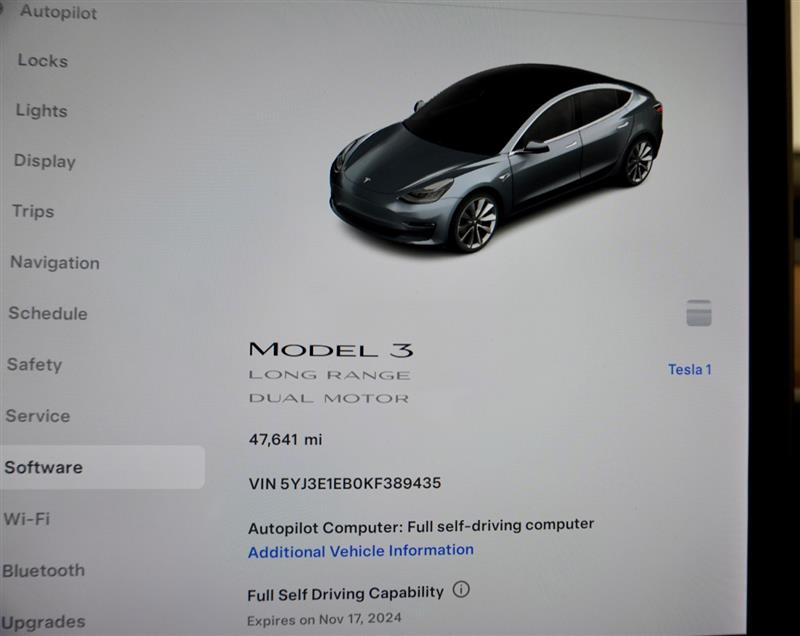Tap the Model 3 title heading
This screenshot has height=636, width=800.
point(331,350)
